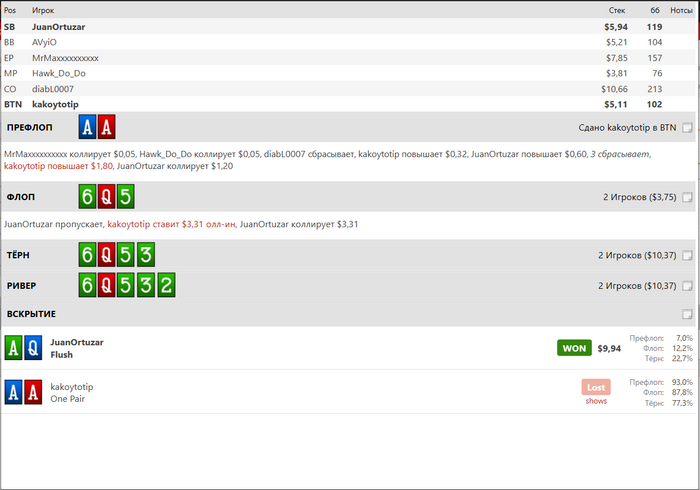Click the green 6 card in the river row
This screenshot has height=490, width=700.
pos(88,285)
